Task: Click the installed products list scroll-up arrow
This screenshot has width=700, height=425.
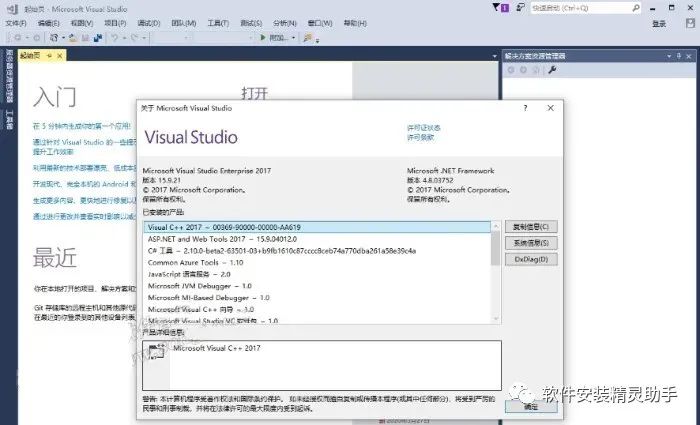Action: pyautogui.click(x=496, y=227)
